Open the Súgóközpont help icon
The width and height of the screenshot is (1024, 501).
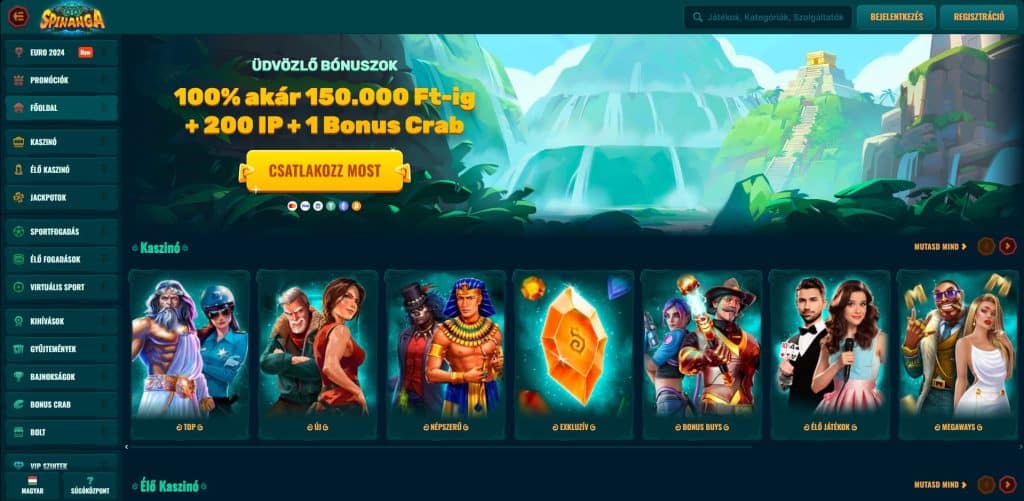click(x=90, y=485)
